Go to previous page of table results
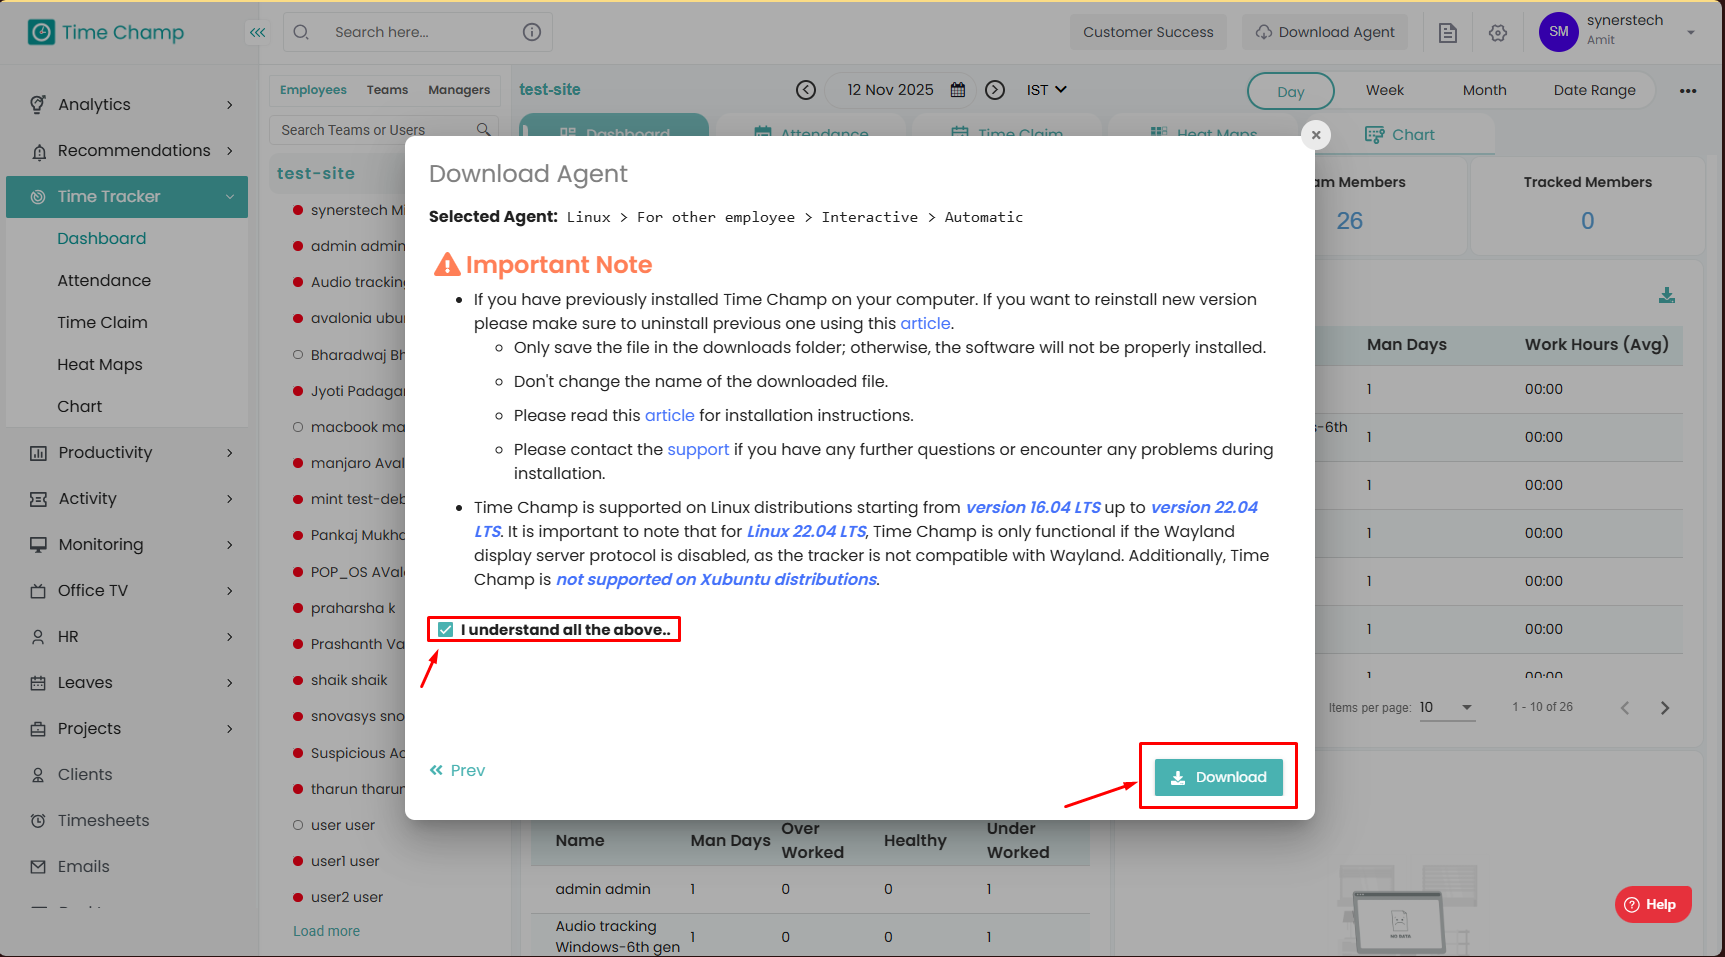 point(1625,708)
